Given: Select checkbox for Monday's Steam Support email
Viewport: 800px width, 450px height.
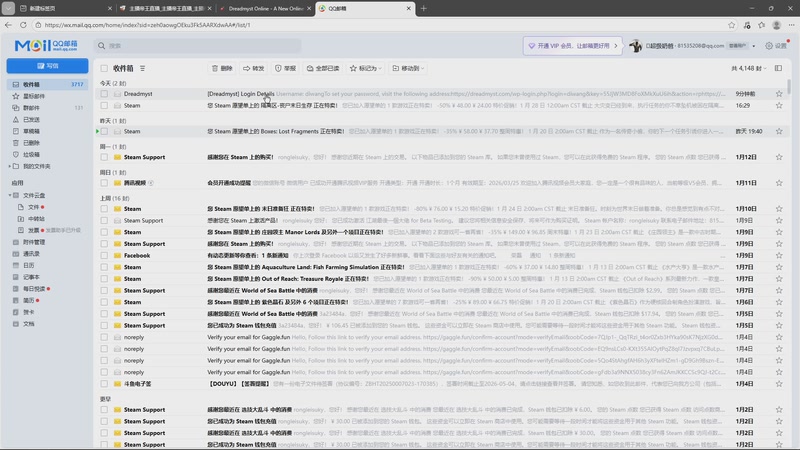Looking at the screenshot, I should 104,157.
